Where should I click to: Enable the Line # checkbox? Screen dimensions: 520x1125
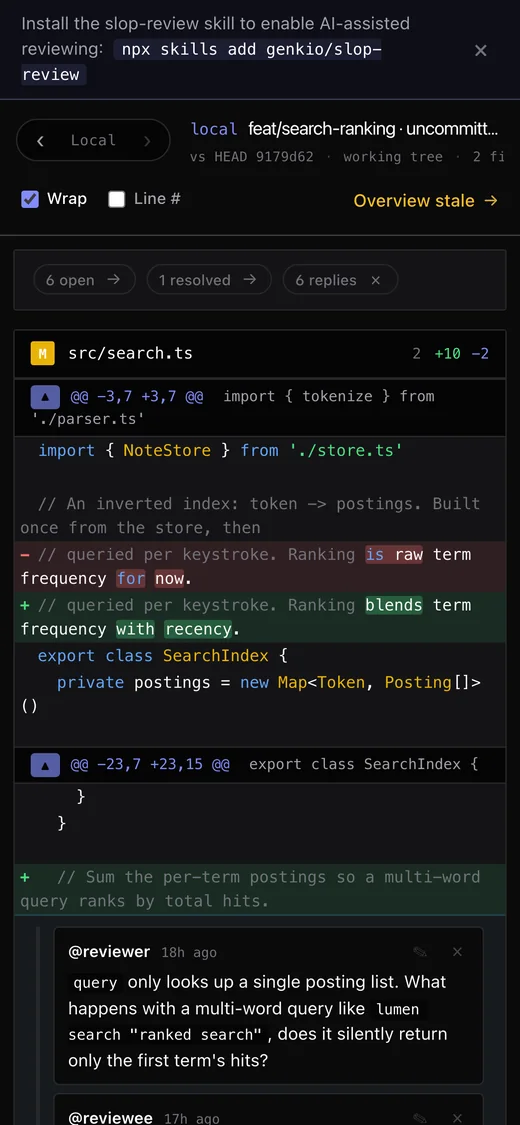coord(116,199)
